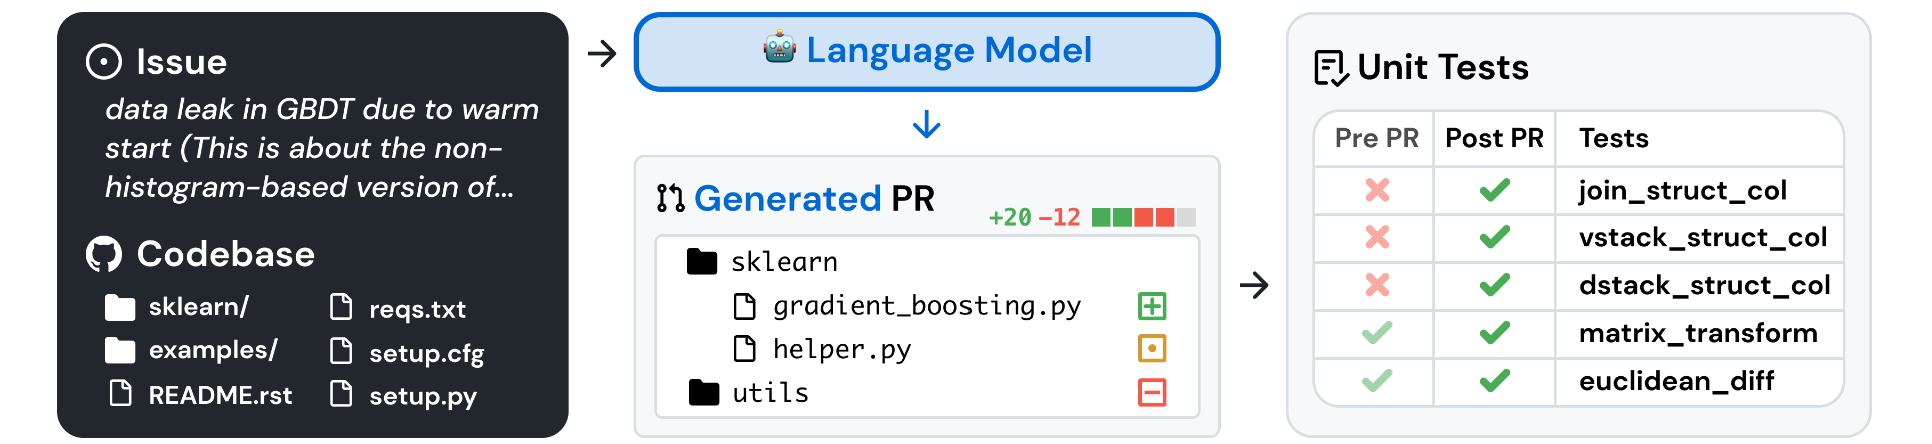Click the helper.py file icon
The width and height of the screenshot is (1932, 444).
pyautogui.click(x=745, y=349)
